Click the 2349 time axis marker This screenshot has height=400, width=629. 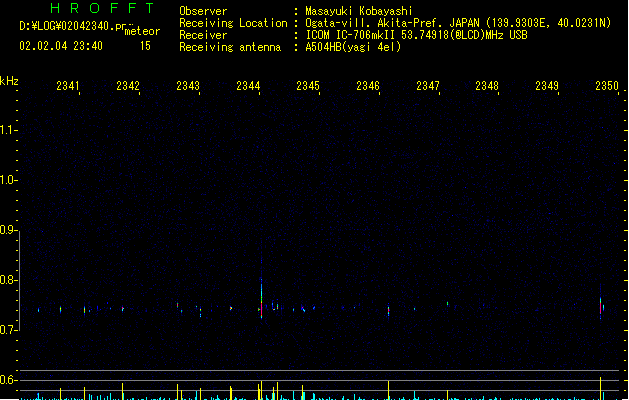click(547, 86)
